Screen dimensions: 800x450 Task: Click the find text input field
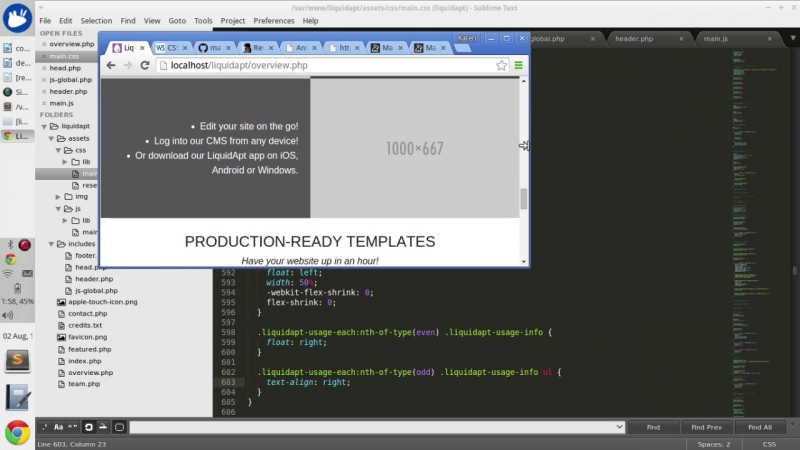[372, 427]
